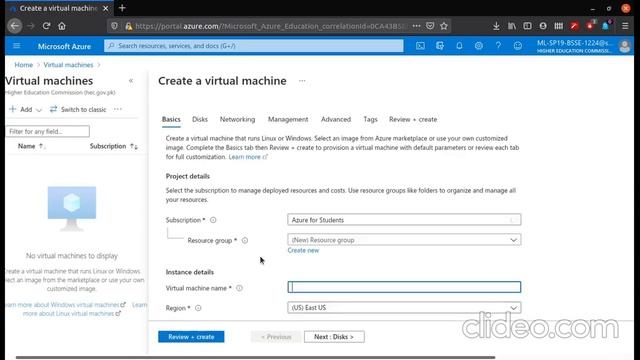Click Filter for any field box
Viewport: 640px width, 360px height.
point(48,131)
